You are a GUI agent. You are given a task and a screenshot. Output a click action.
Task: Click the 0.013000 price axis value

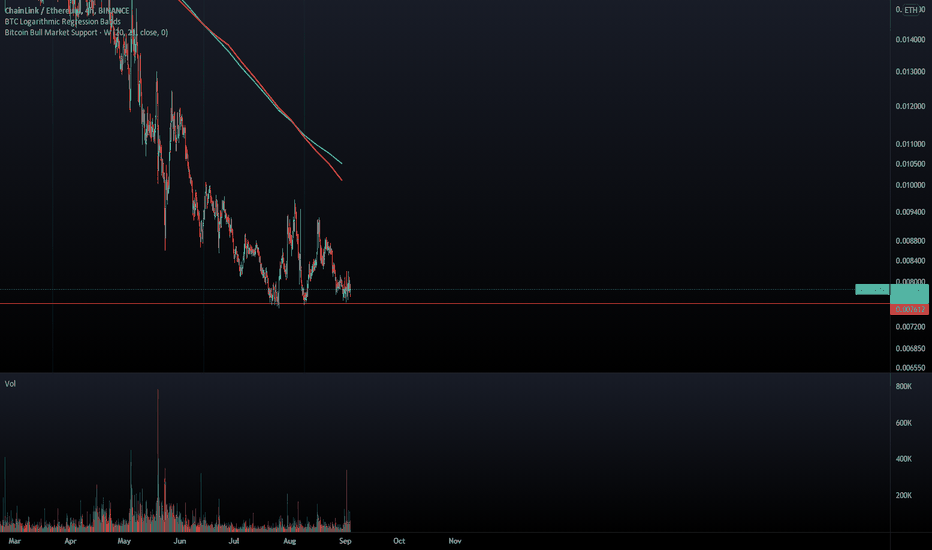point(910,71)
